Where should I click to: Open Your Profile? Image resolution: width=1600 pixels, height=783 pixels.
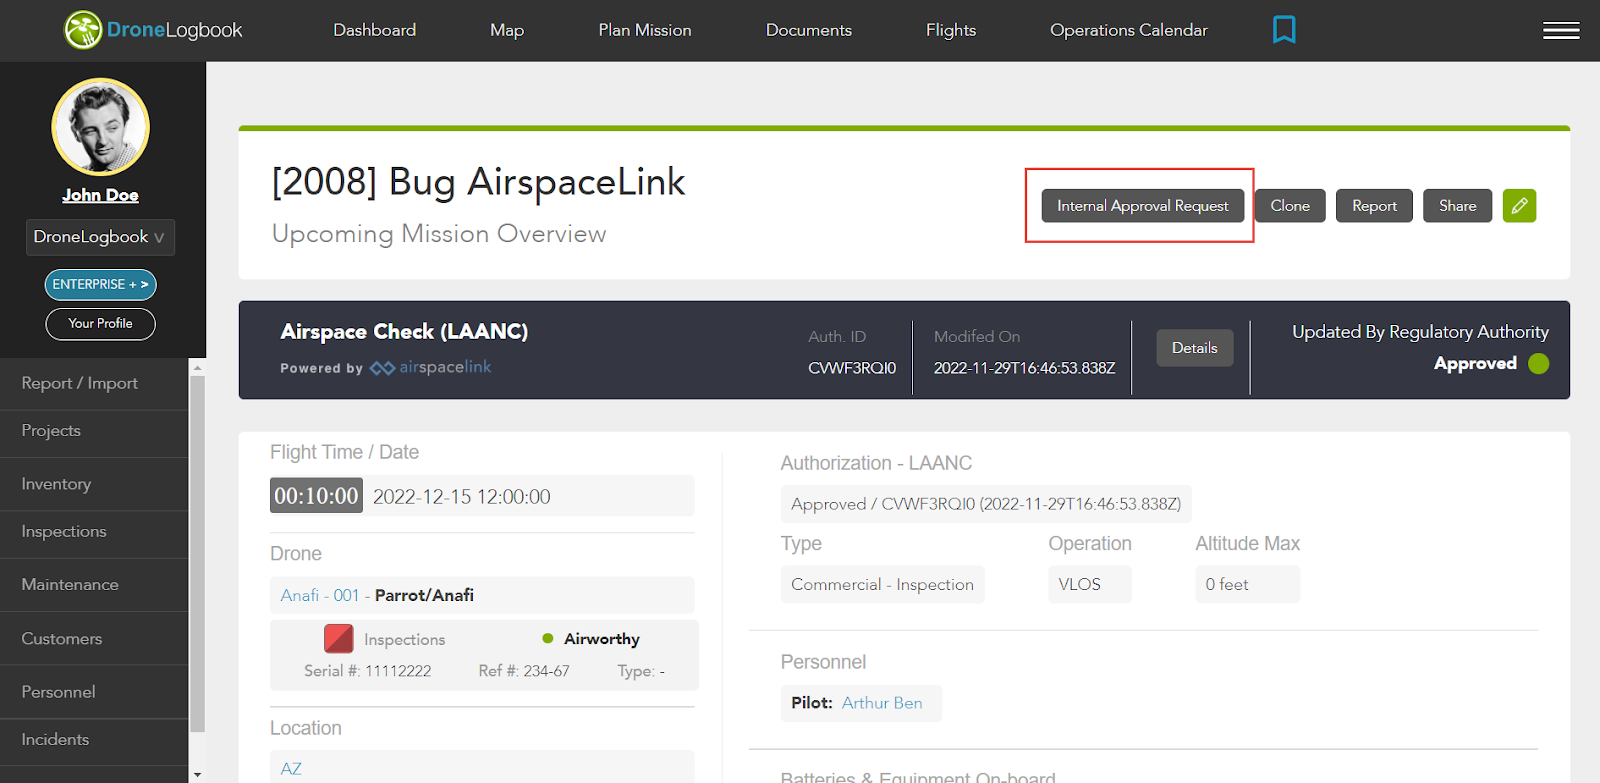(100, 324)
